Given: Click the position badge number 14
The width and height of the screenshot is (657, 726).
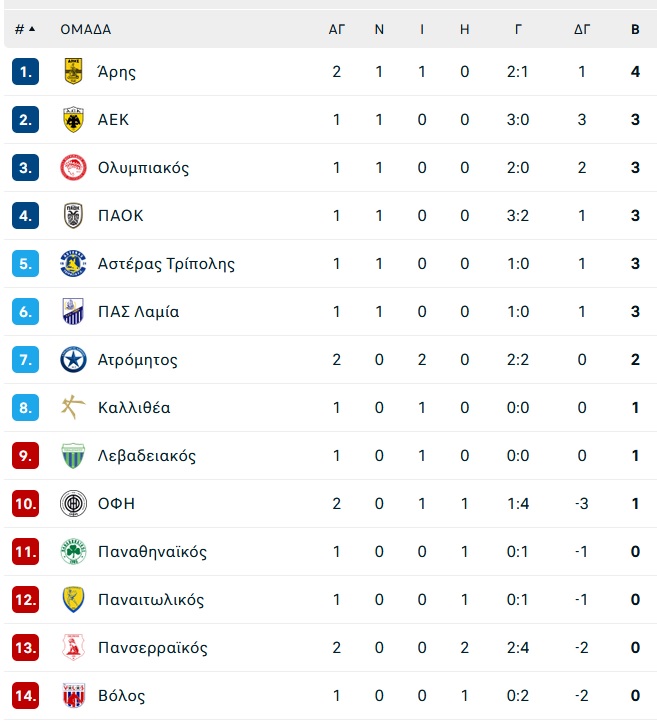Looking at the screenshot, I should pyautogui.click(x=25, y=695).
